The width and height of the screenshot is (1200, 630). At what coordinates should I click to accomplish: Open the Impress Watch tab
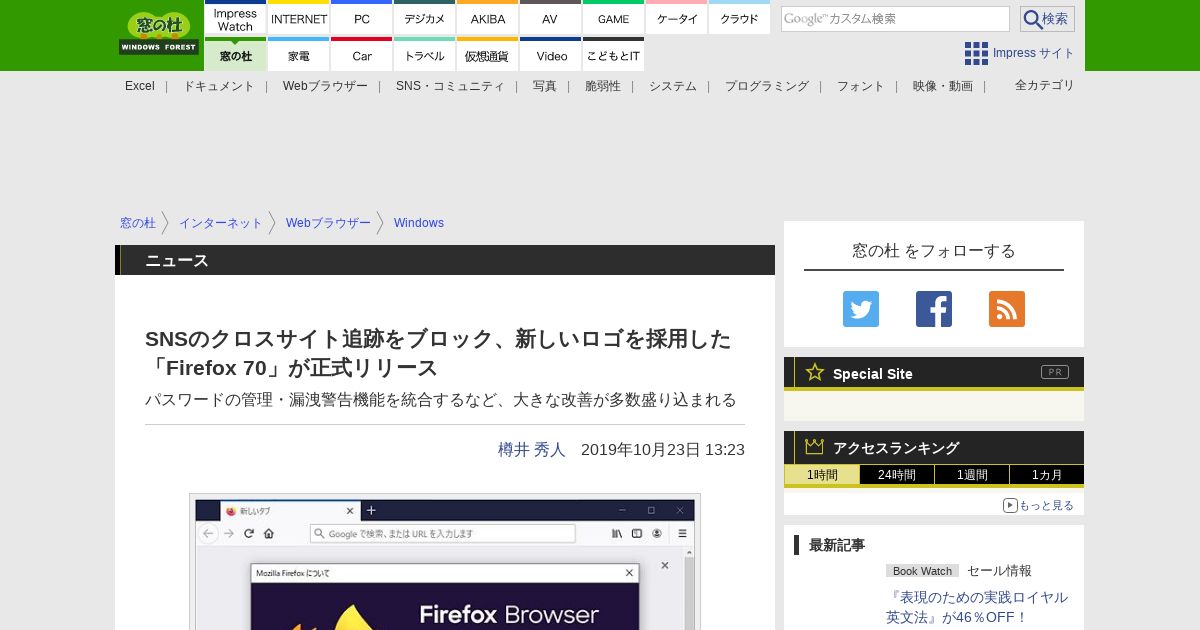pos(235,19)
